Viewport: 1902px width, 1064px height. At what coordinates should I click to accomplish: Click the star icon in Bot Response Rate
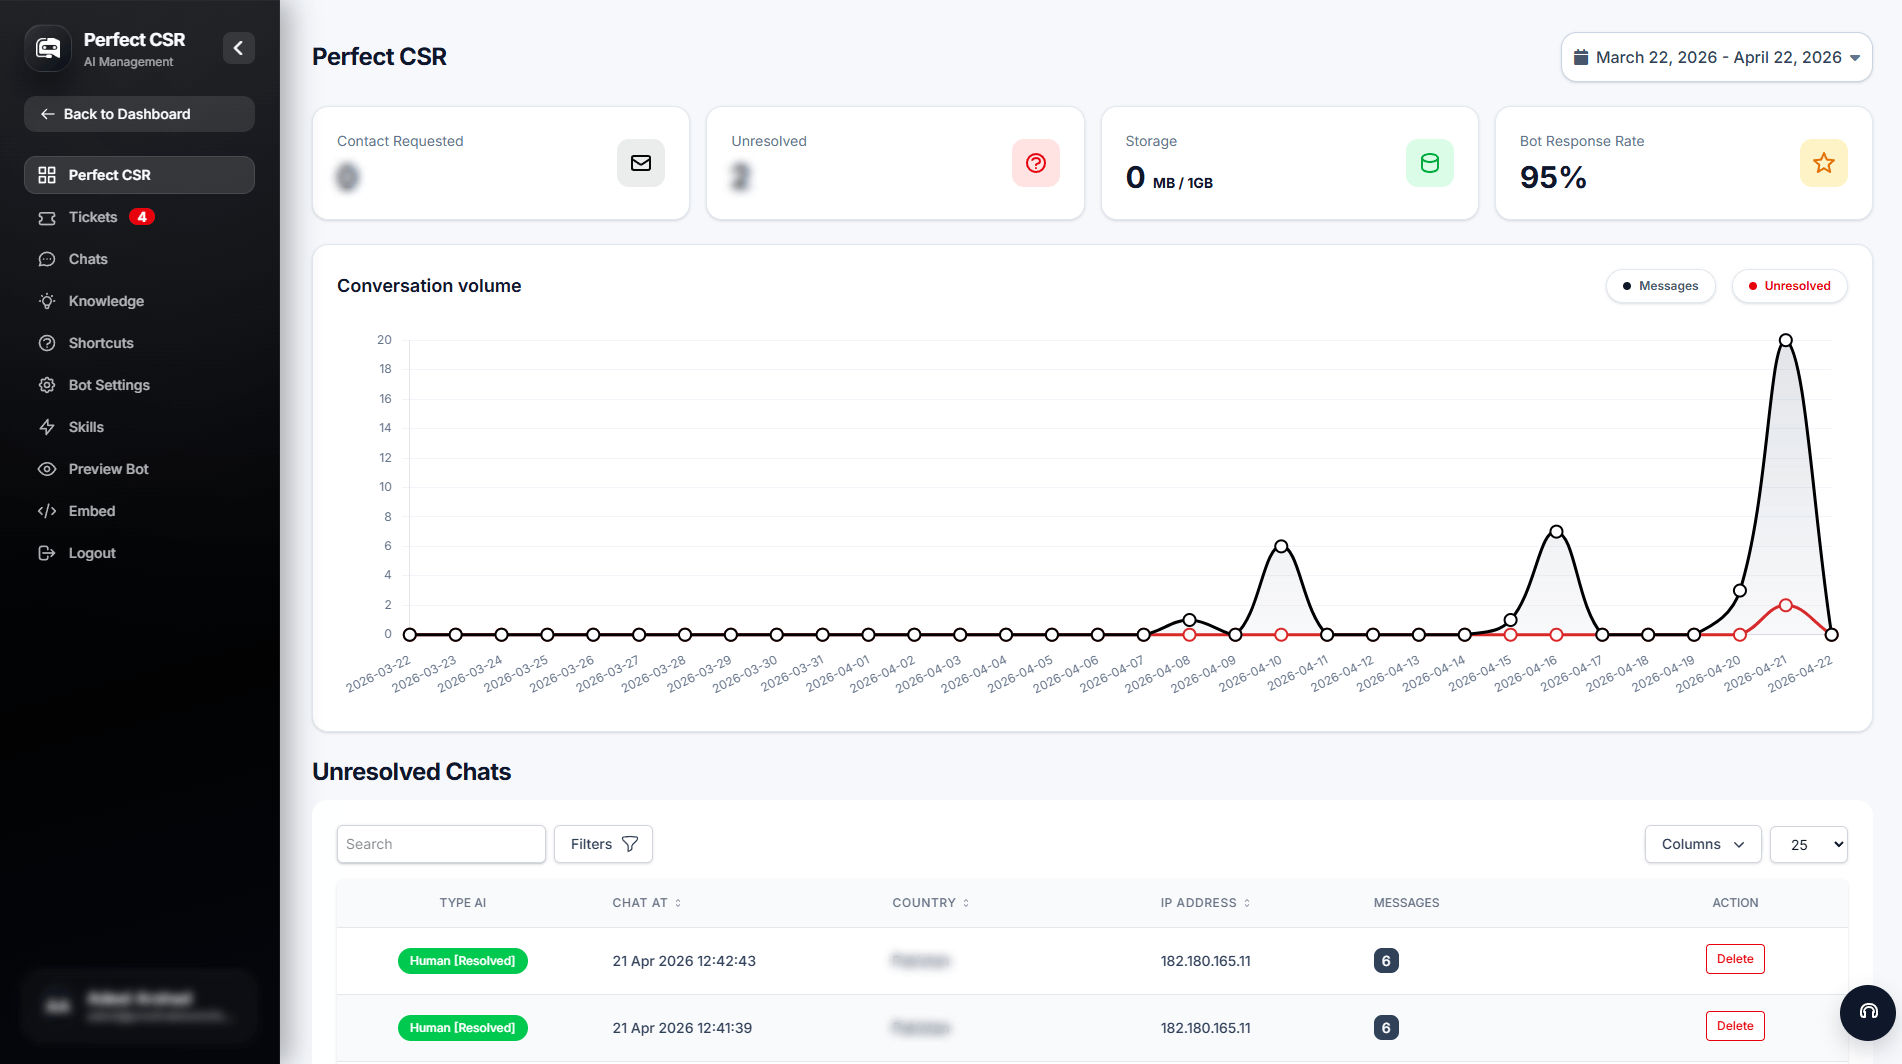click(1823, 163)
